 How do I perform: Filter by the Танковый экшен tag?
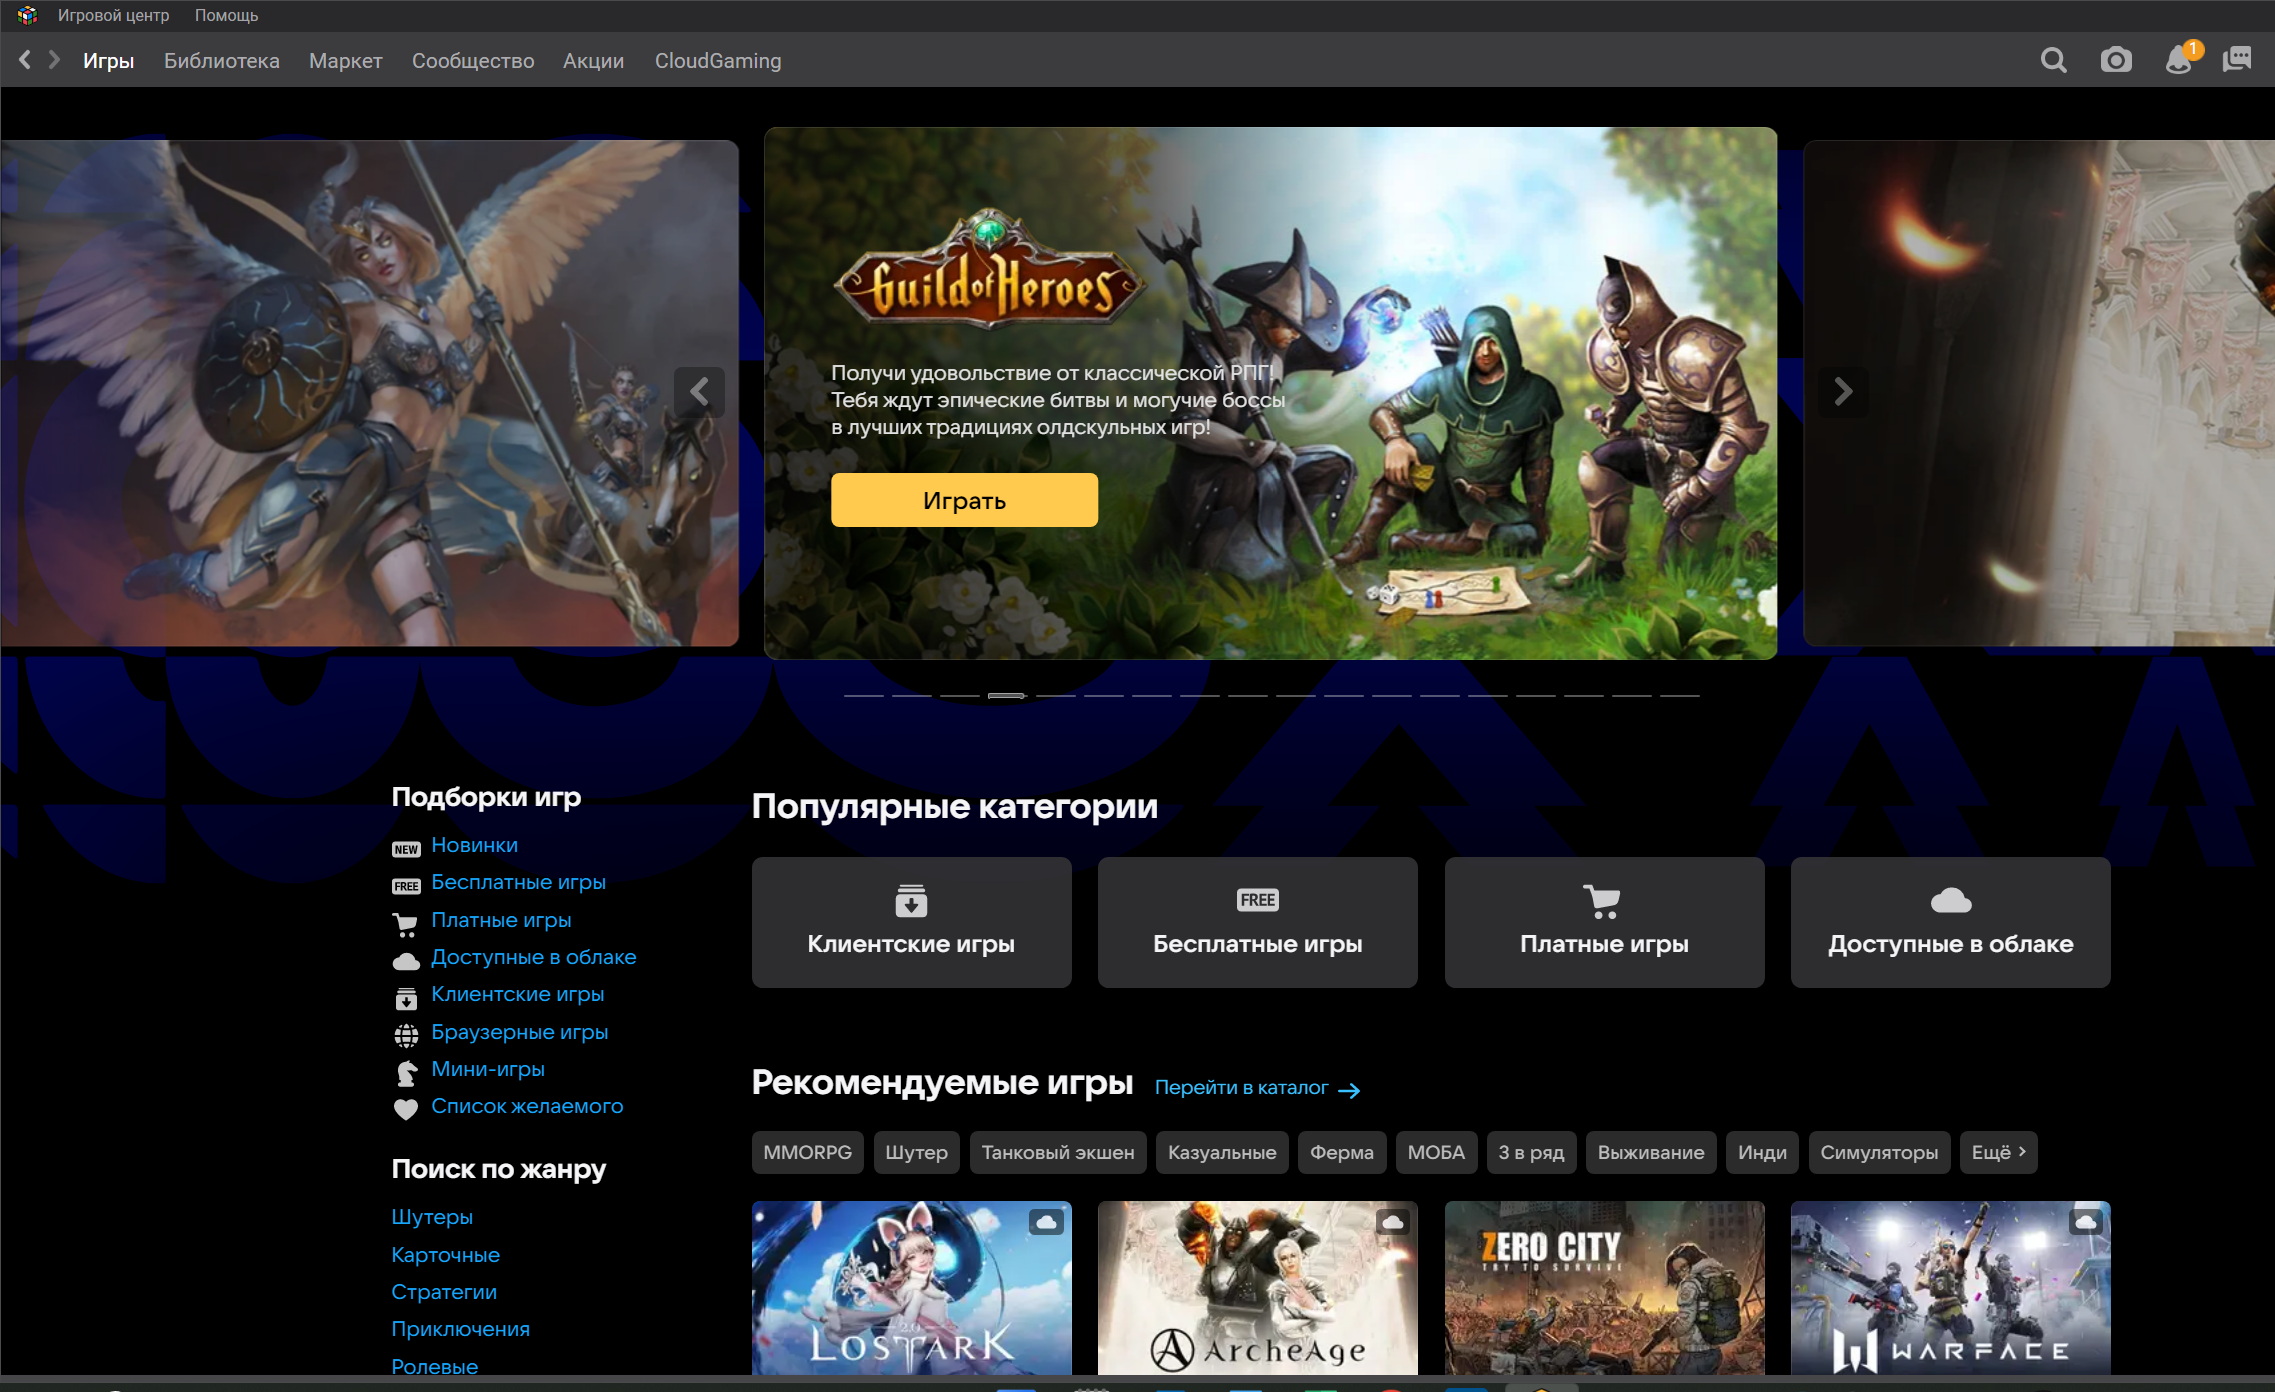[x=1057, y=1152]
